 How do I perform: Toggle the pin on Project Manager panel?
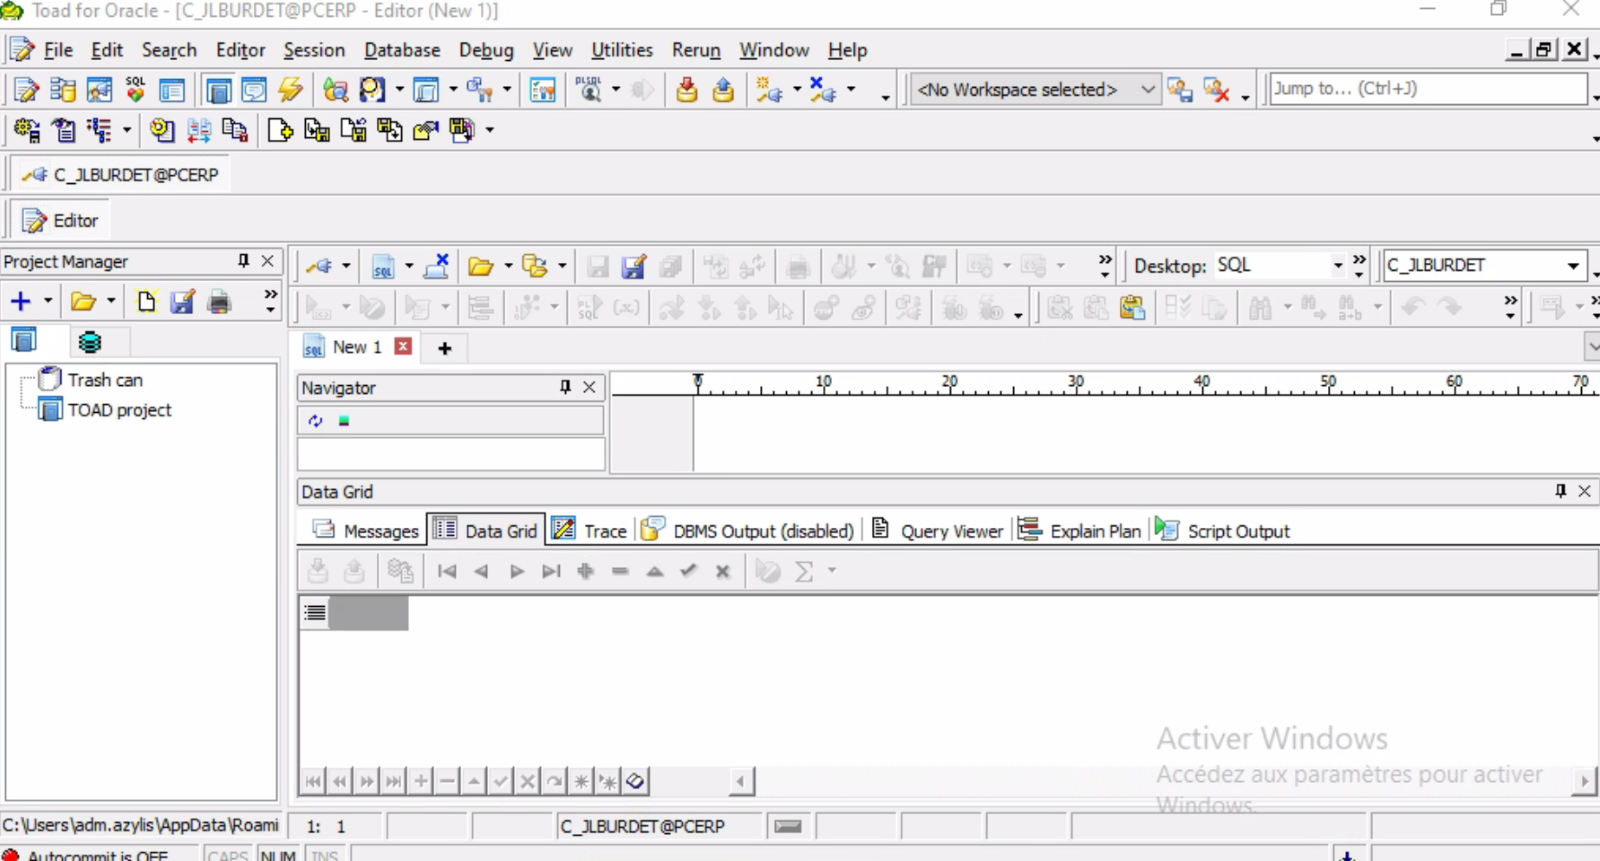243,261
